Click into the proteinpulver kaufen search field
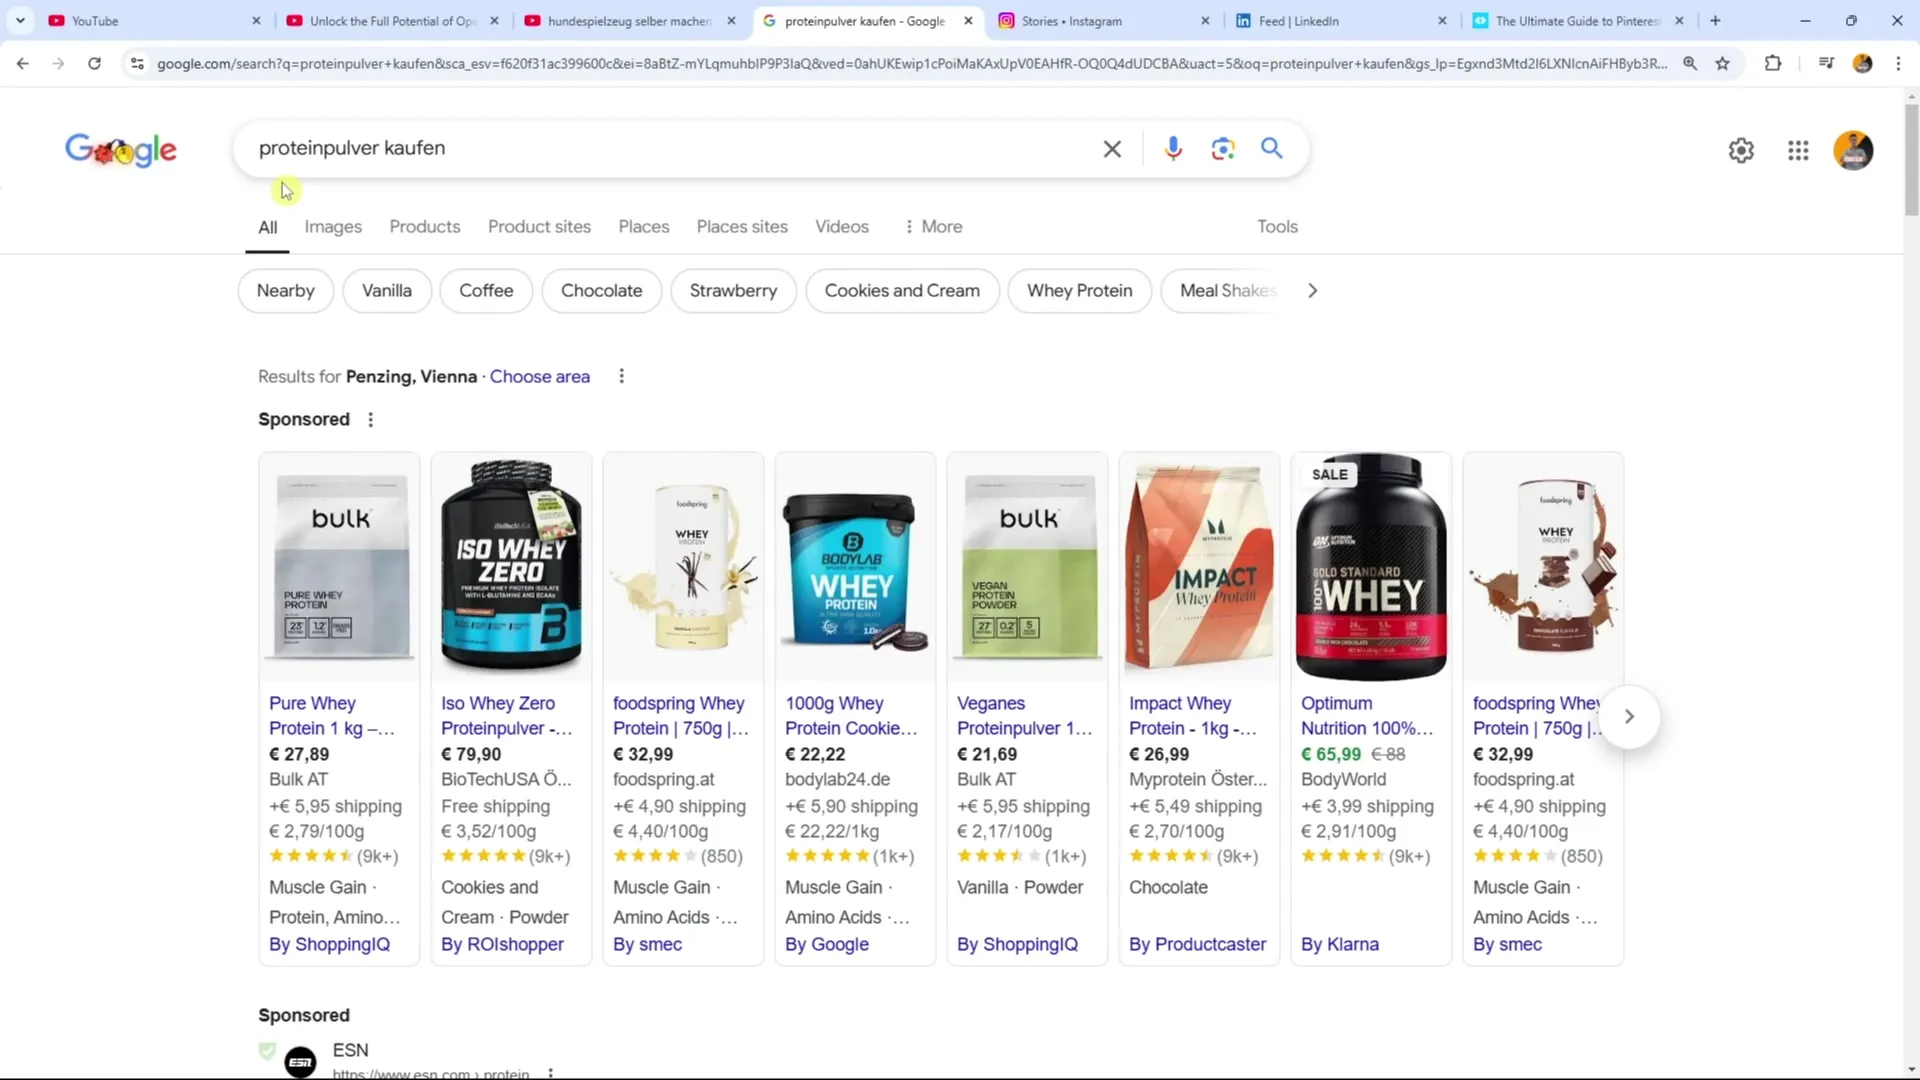The height and width of the screenshot is (1080, 1920). click(670, 149)
